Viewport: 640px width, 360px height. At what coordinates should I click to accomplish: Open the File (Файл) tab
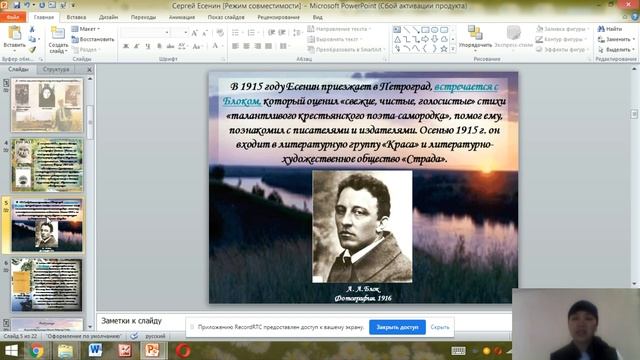click(13, 17)
